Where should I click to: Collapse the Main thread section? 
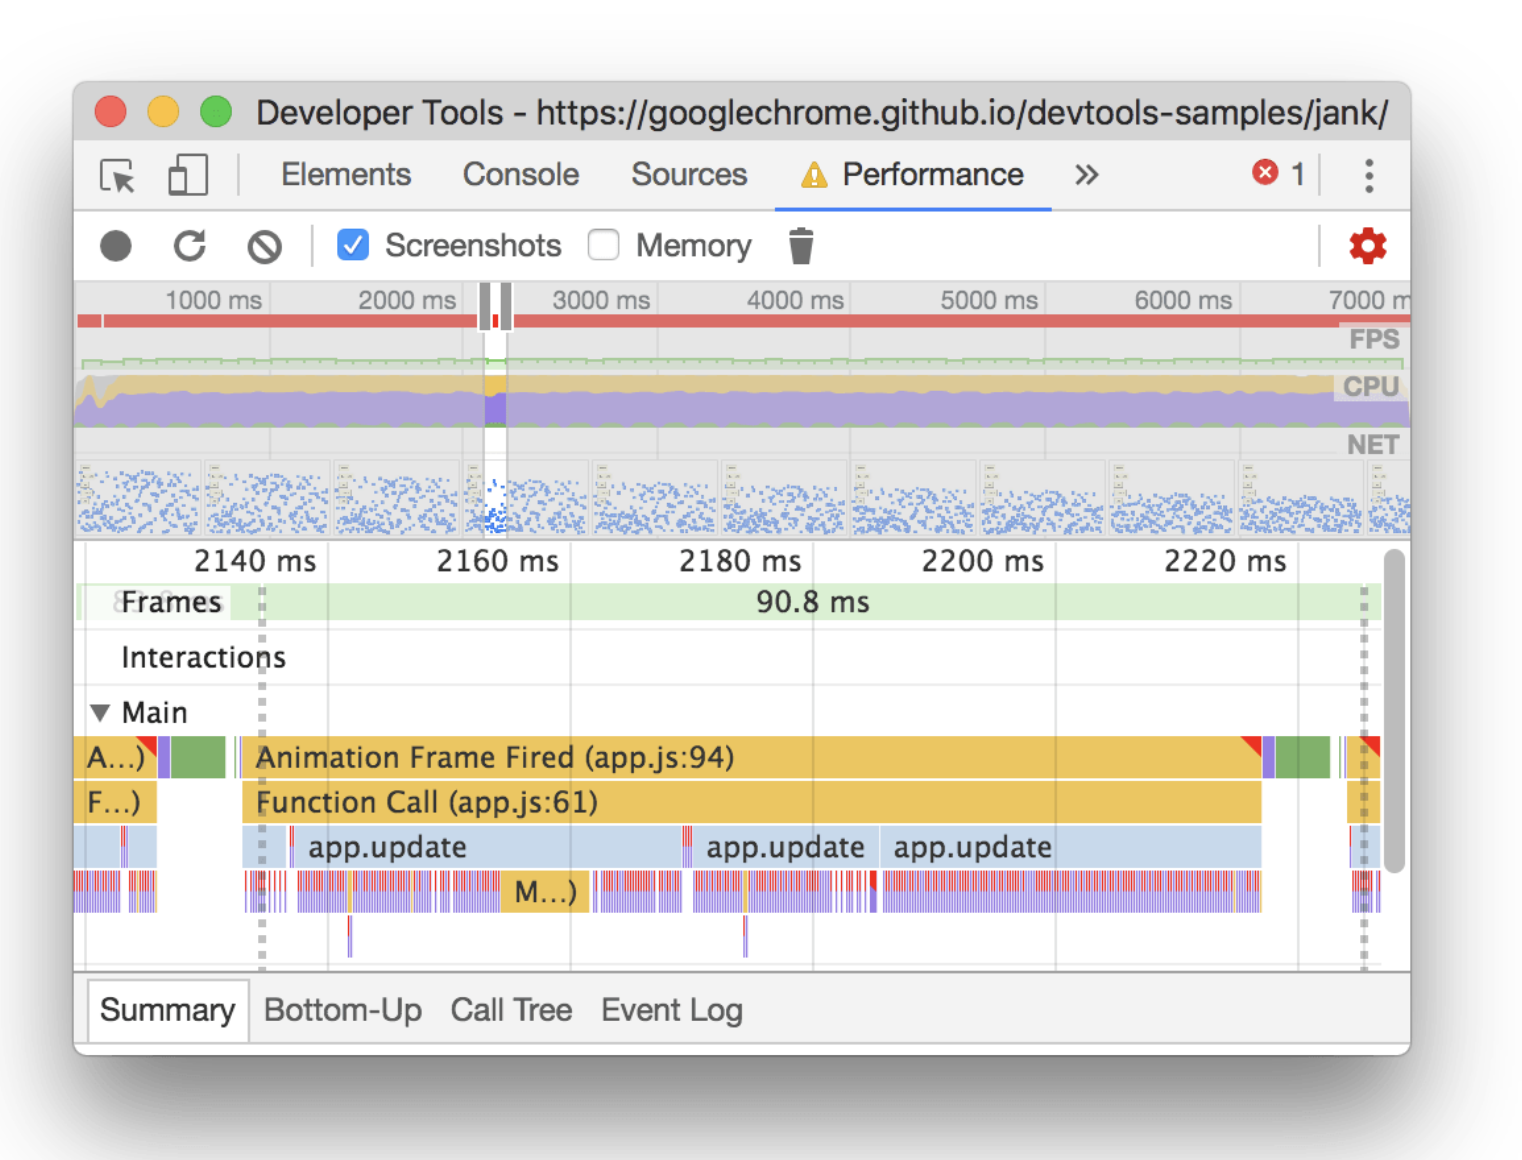tap(100, 713)
